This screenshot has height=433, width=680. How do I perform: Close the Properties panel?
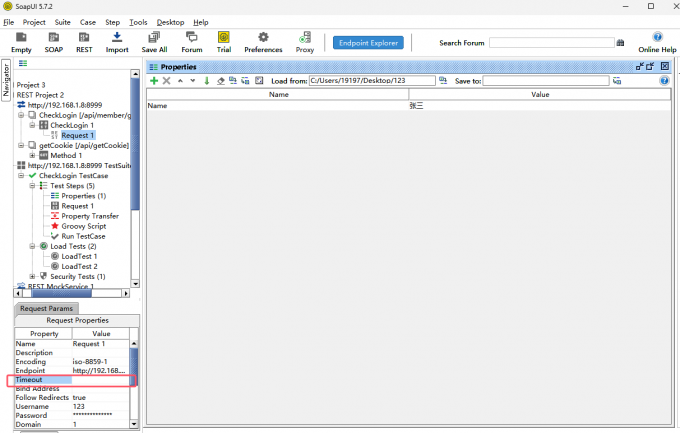(x=665, y=66)
